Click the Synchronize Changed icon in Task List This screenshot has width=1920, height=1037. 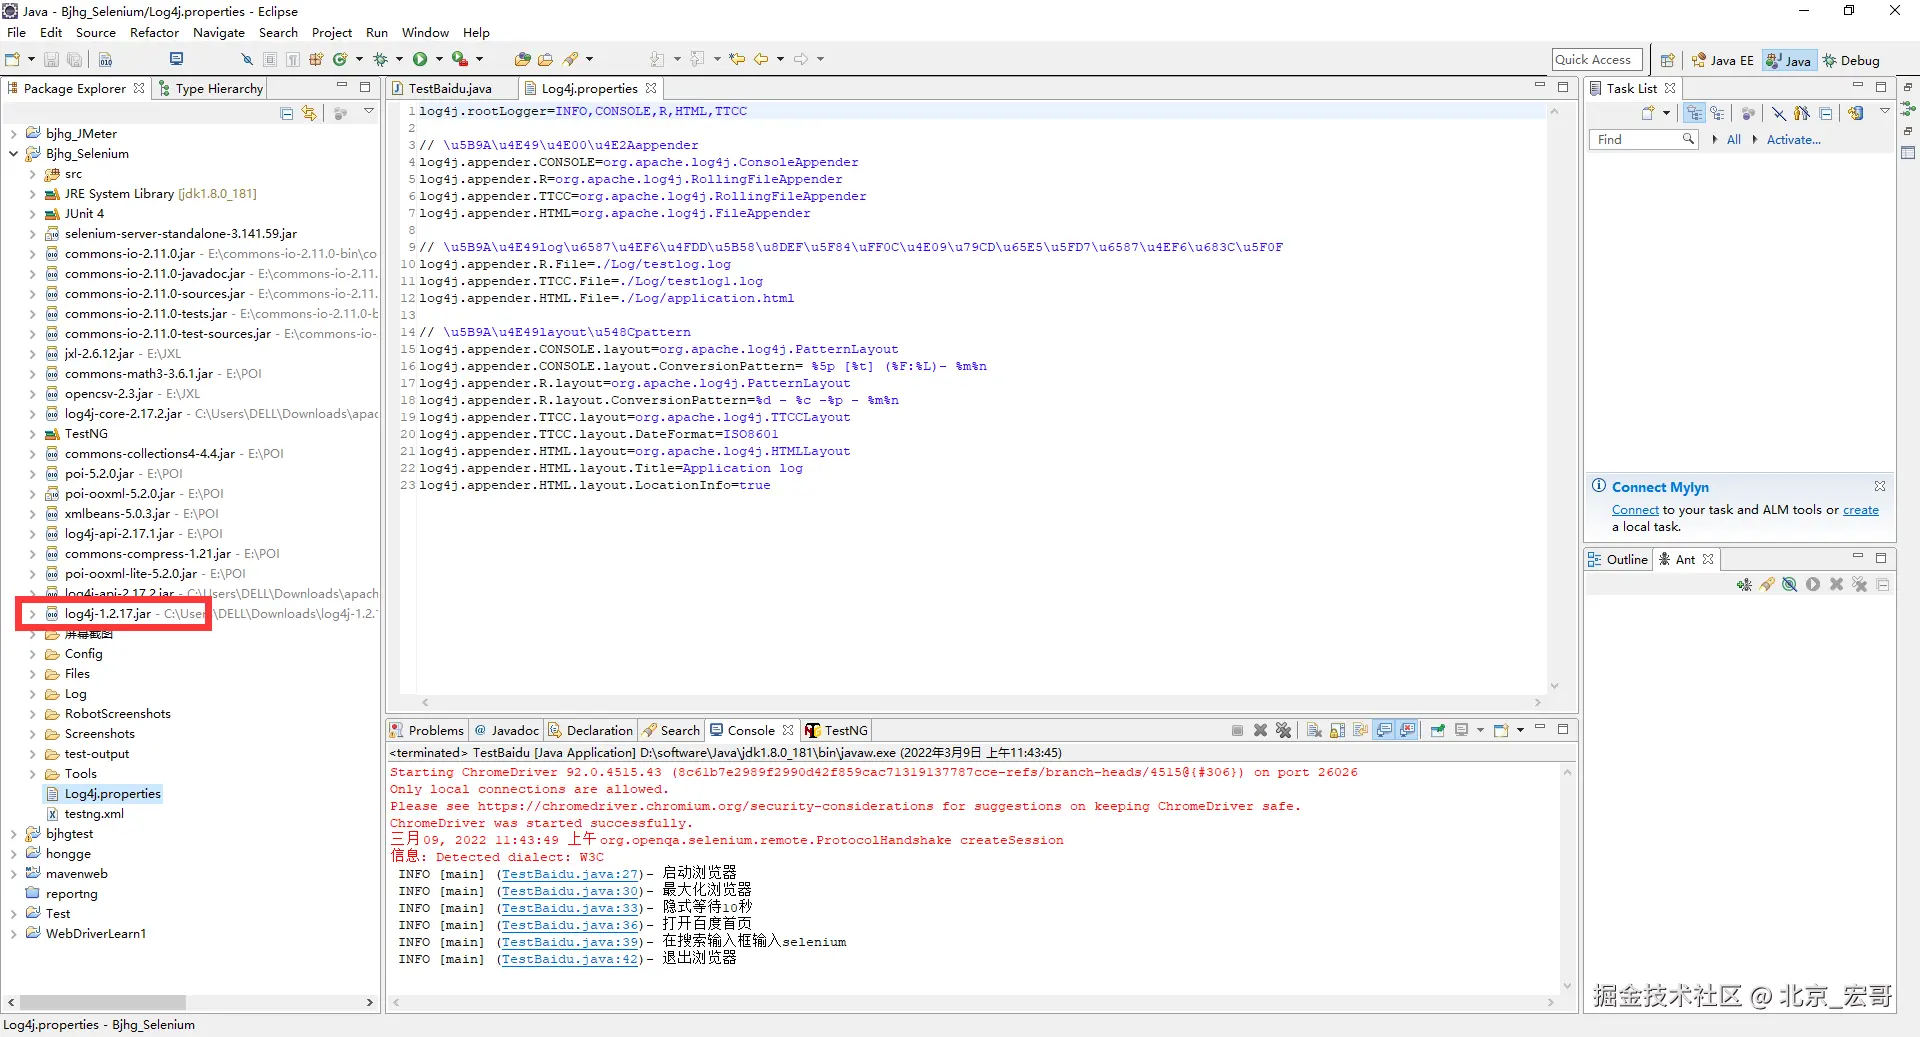click(1856, 113)
